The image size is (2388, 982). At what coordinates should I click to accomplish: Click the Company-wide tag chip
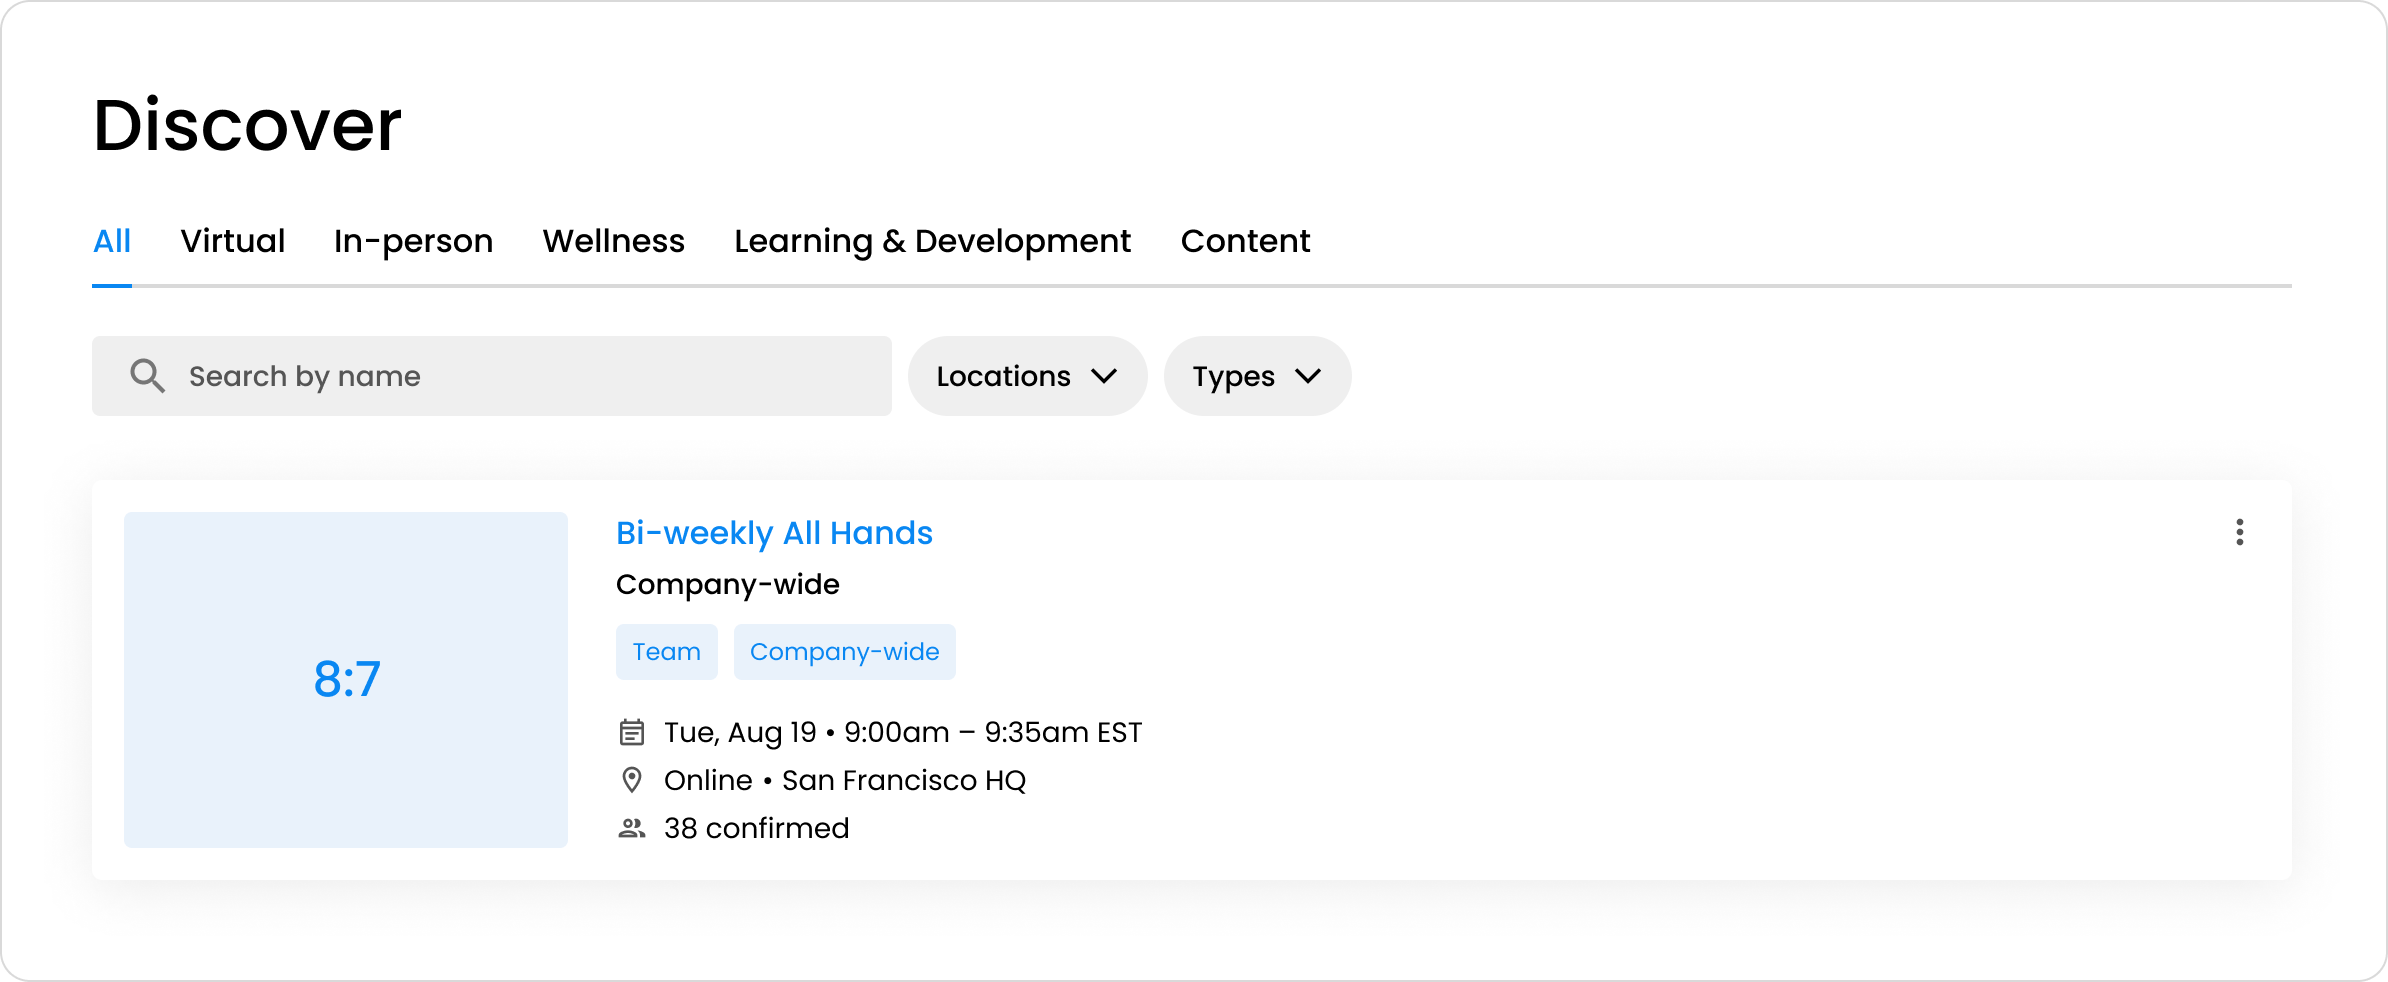(844, 652)
